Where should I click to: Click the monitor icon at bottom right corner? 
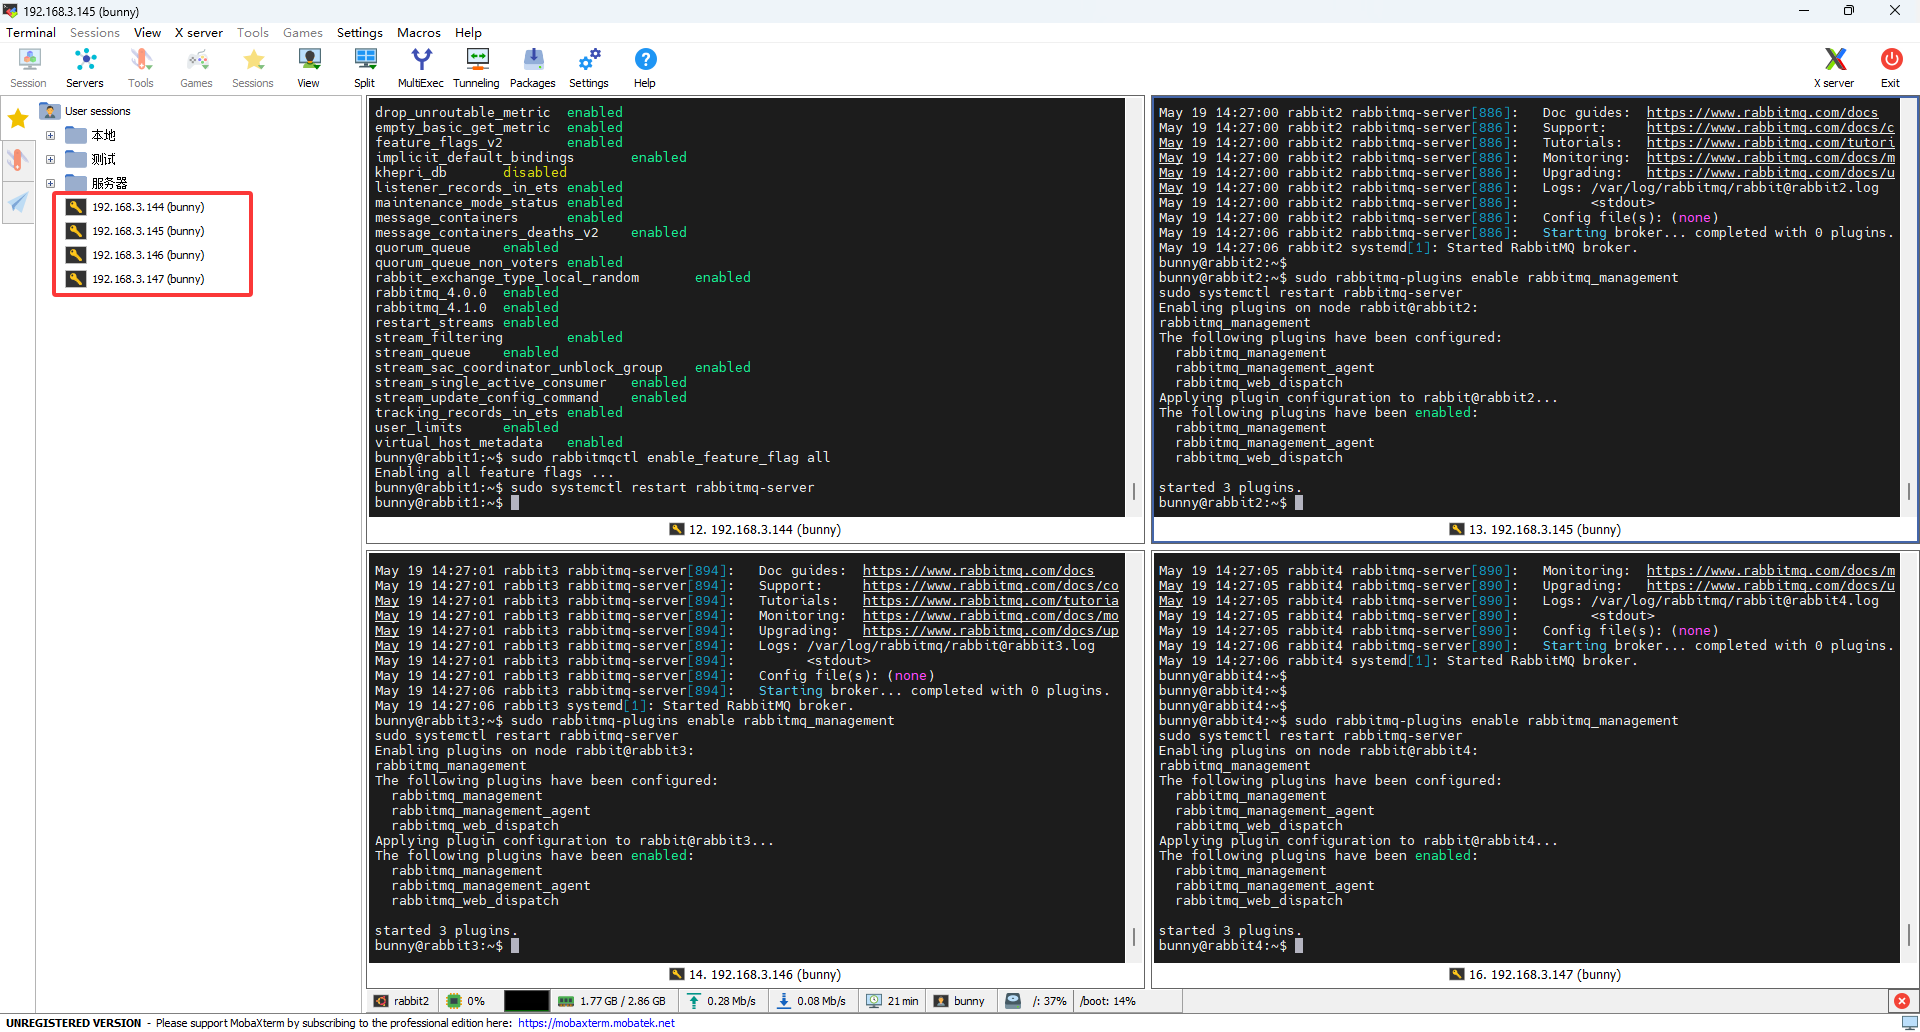[1909, 1023]
